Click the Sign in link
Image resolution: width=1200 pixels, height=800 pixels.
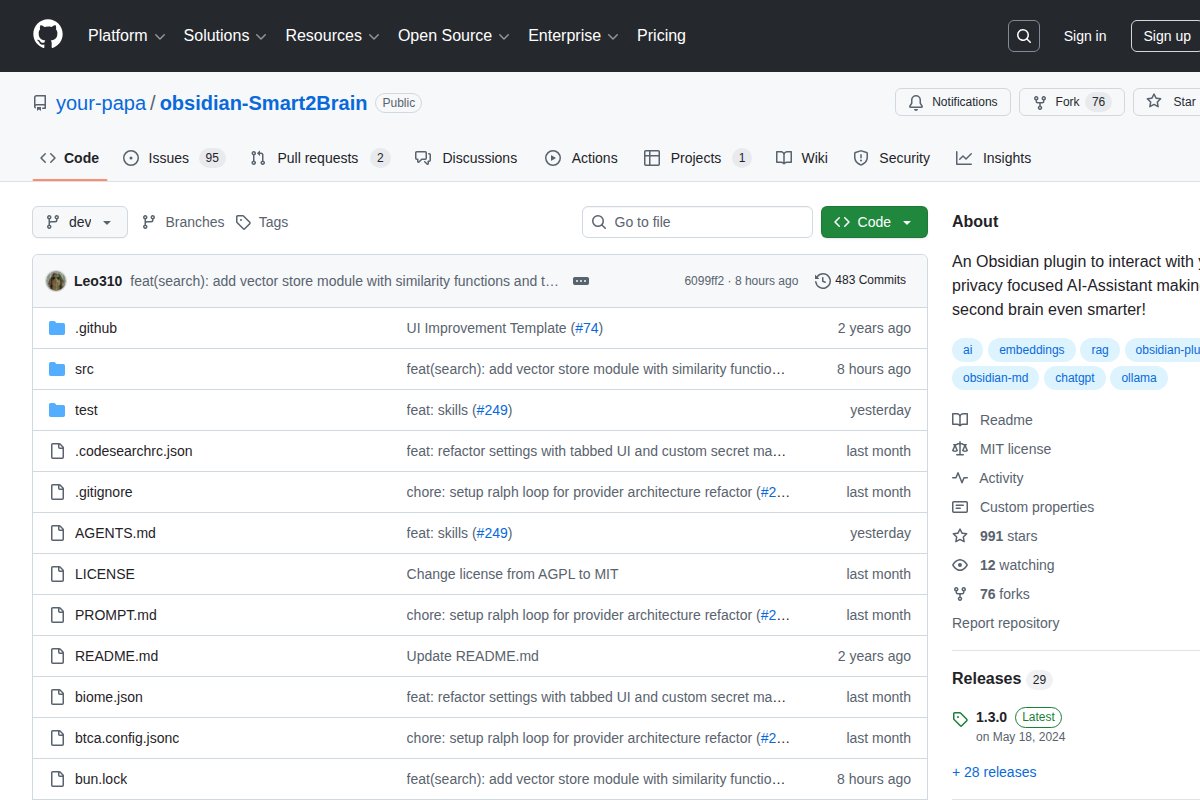(x=1084, y=36)
